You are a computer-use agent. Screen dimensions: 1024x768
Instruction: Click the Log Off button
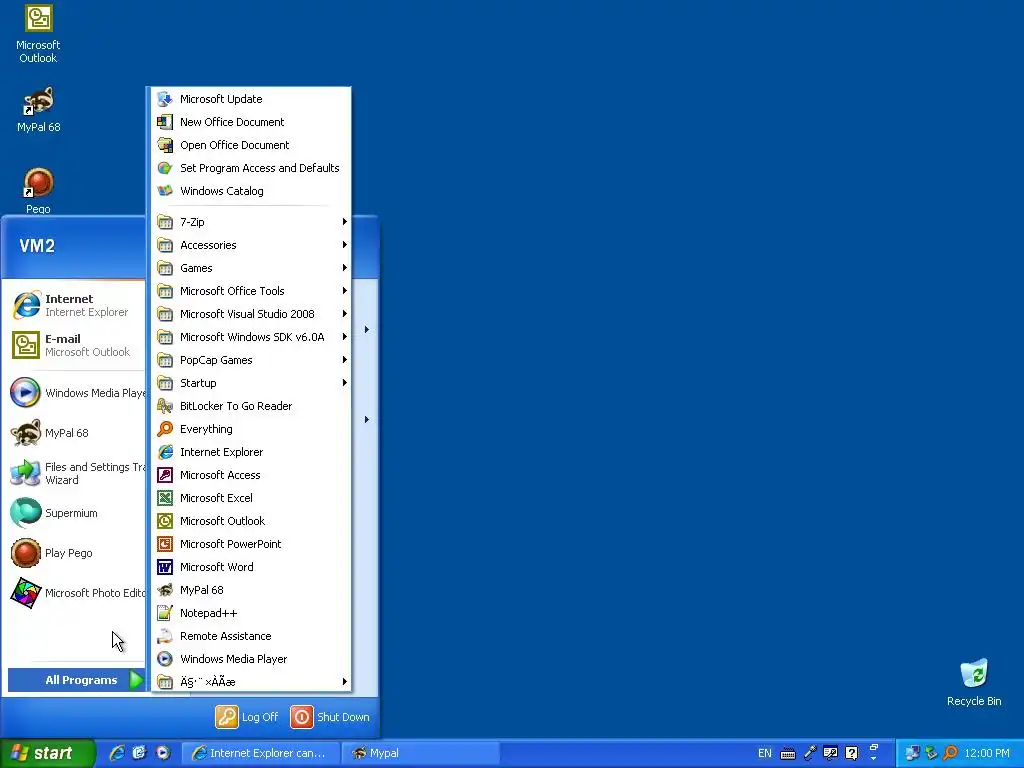(x=247, y=717)
